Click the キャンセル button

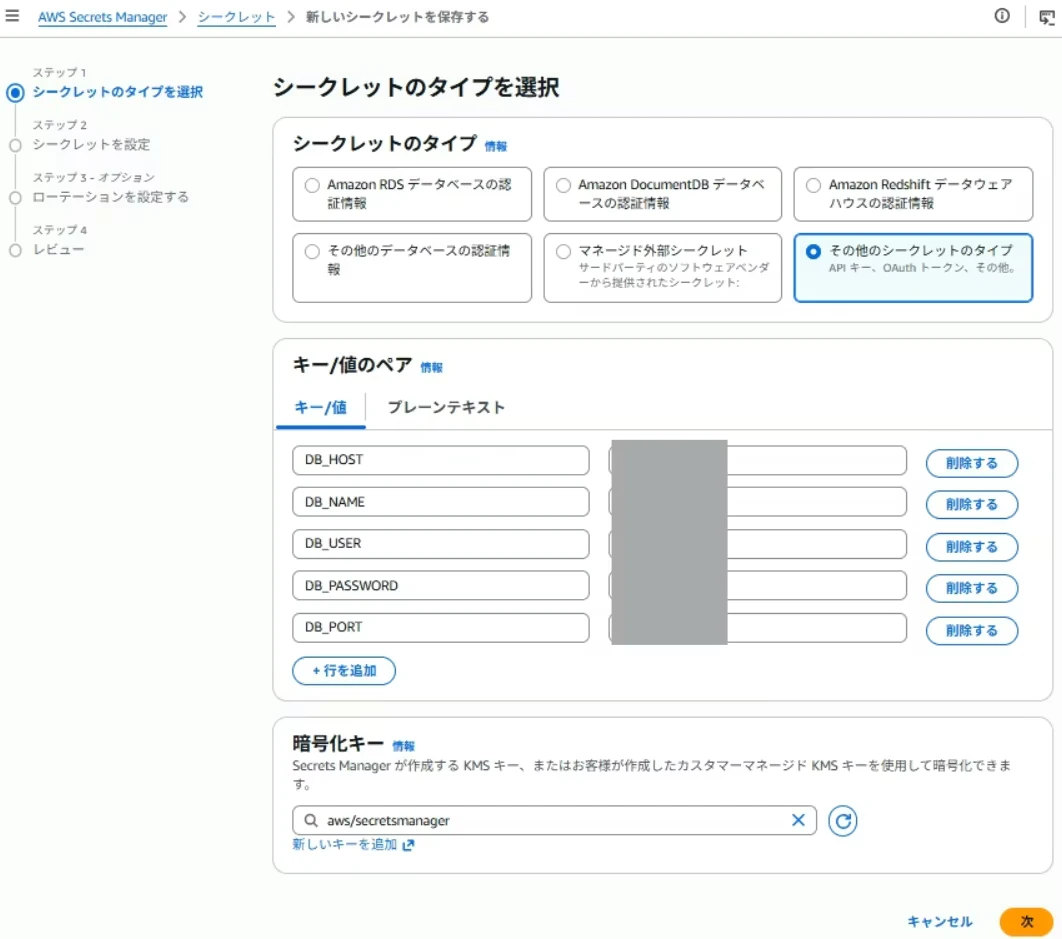(939, 921)
